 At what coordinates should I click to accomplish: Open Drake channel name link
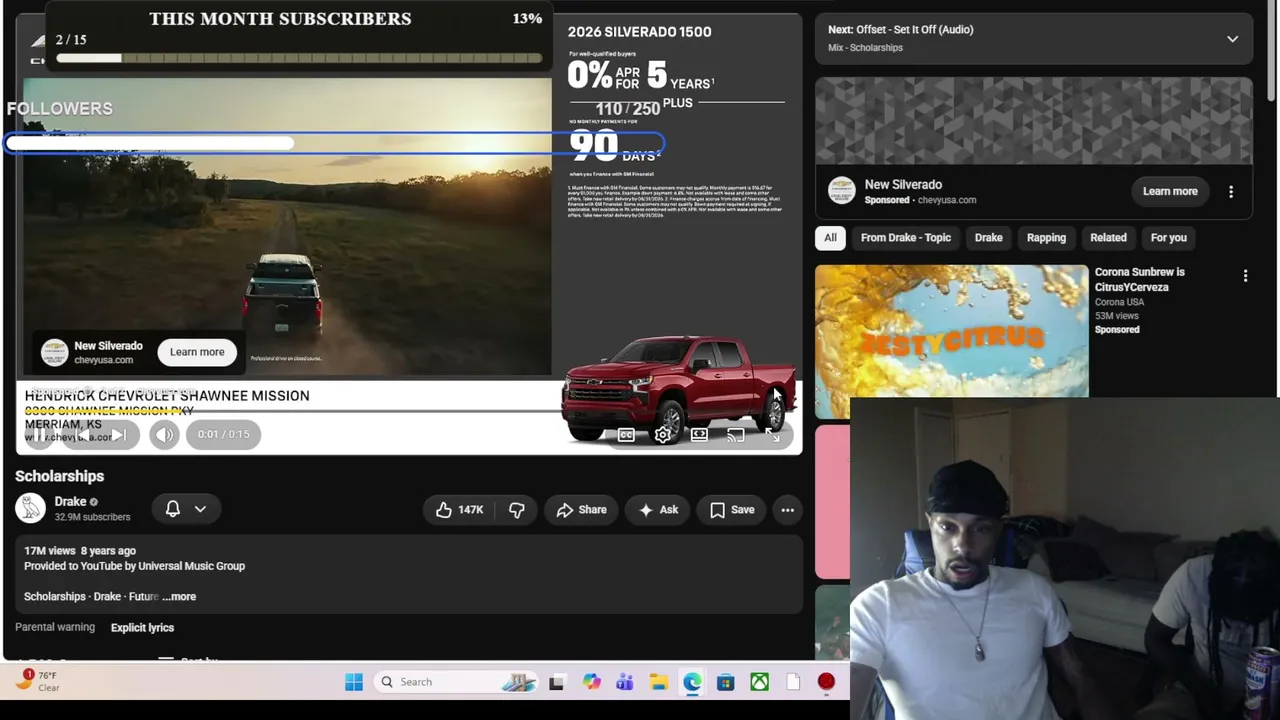coord(70,502)
